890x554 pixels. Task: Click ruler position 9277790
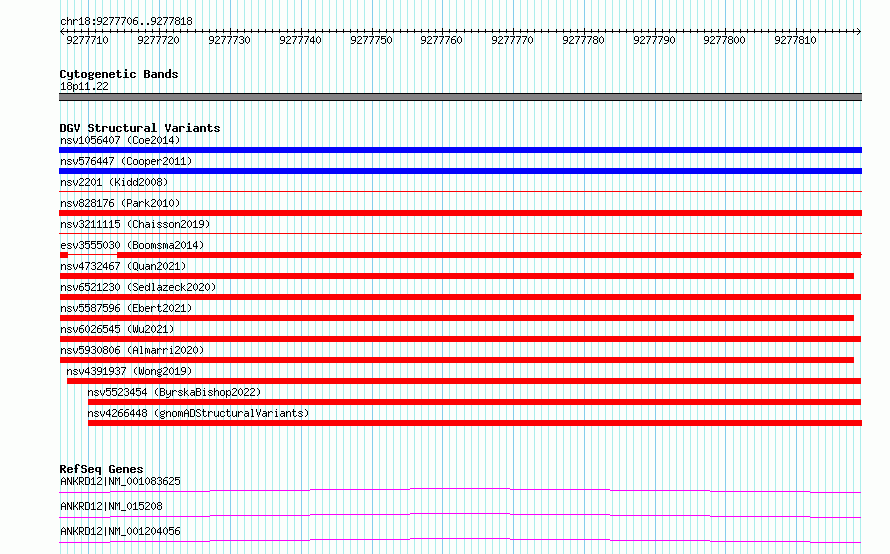pos(654,40)
